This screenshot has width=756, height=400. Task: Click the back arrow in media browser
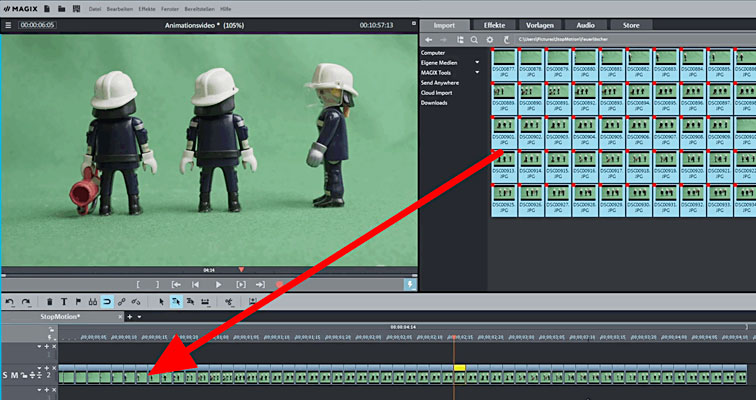[x=429, y=39]
